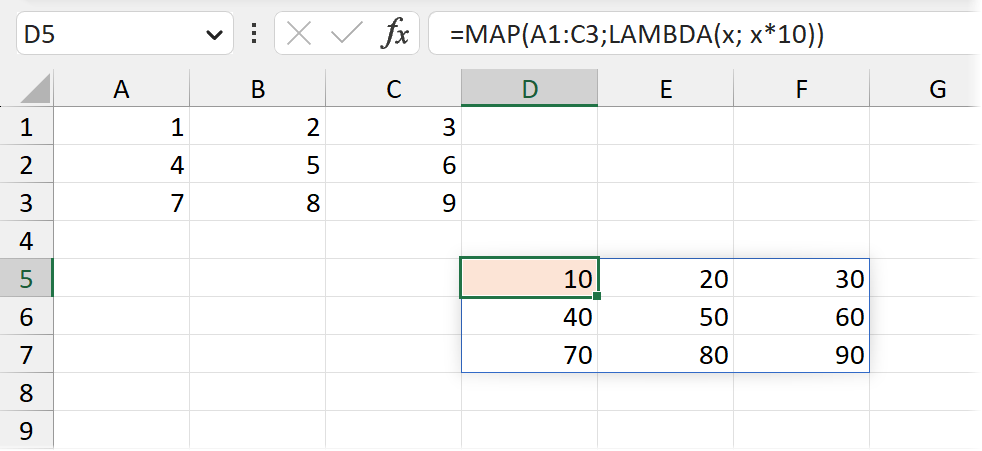
Task: Click the three-dot formula bar resize handle
Action: pyautogui.click(x=254, y=35)
